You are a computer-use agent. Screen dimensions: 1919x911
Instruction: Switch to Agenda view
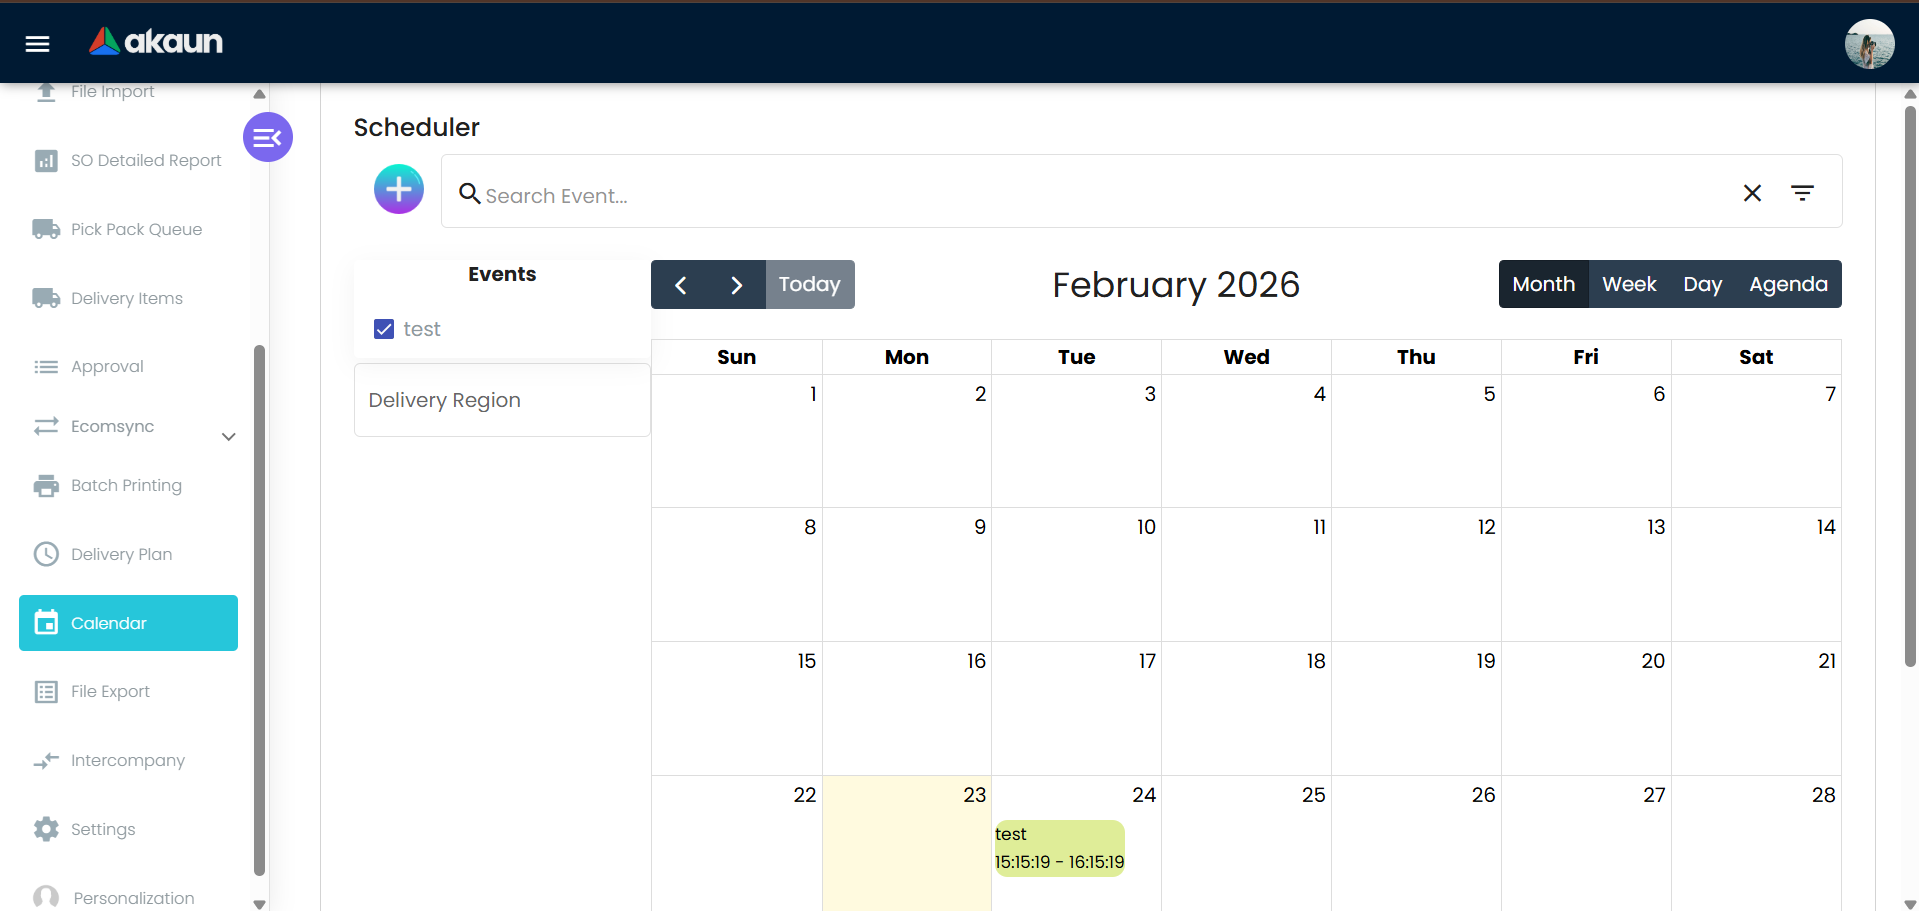click(x=1787, y=284)
